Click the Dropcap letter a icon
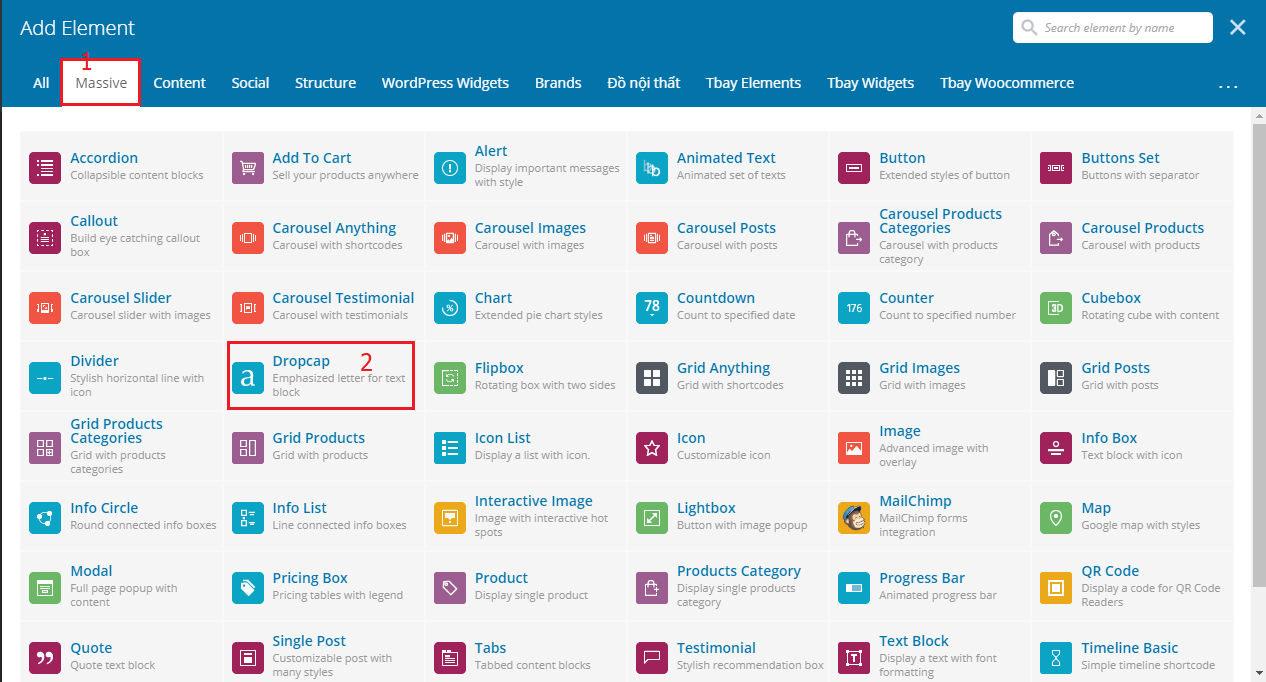The image size is (1266, 682). click(248, 377)
